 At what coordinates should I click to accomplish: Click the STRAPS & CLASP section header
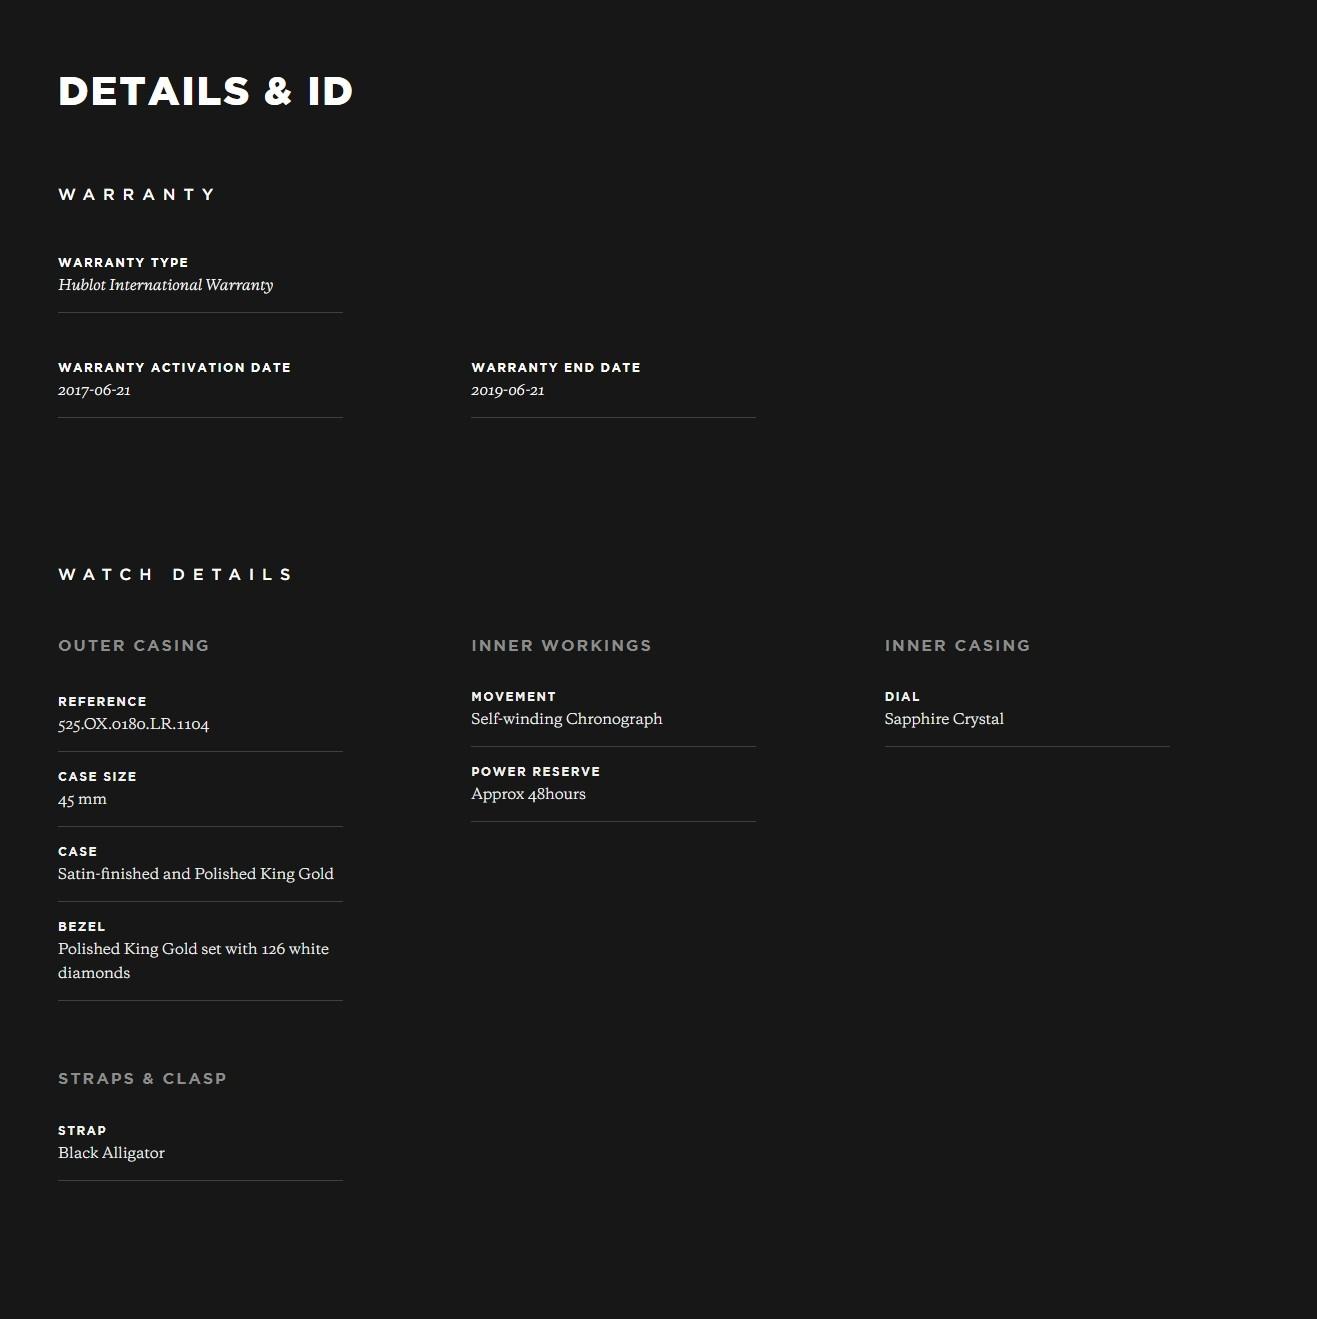pyautogui.click(x=142, y=1078)
